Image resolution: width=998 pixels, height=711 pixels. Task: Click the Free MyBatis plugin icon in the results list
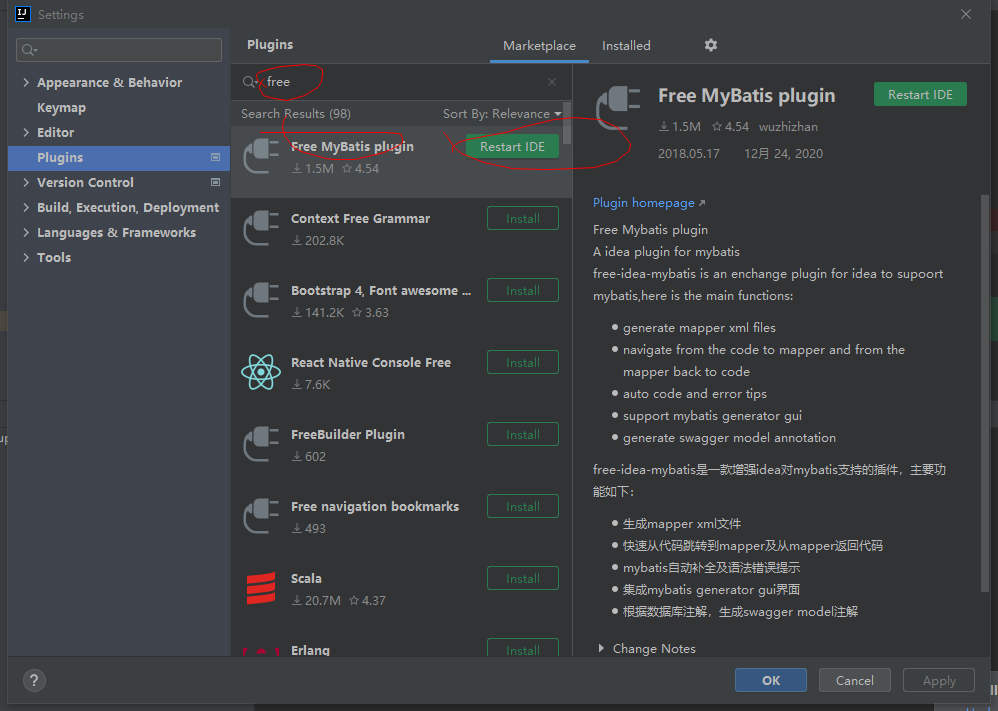[x=261, y=157]
